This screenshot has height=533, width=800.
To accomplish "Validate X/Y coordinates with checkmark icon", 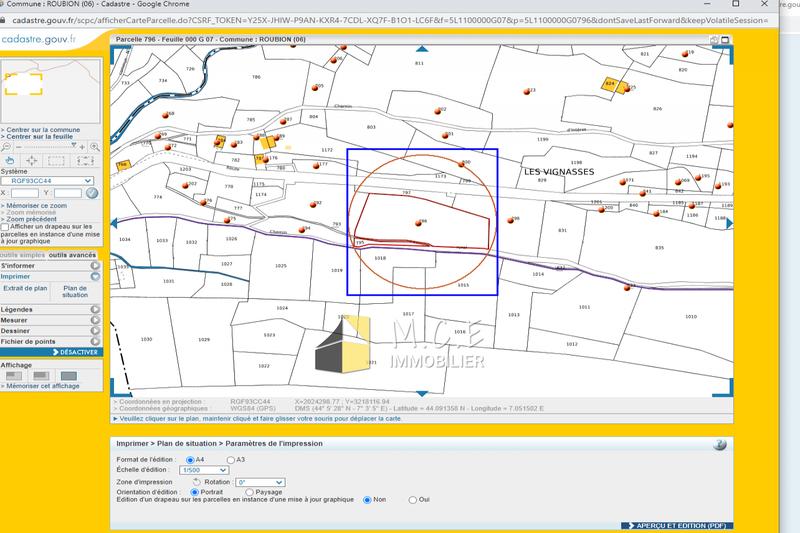I will tap(94, 193).
